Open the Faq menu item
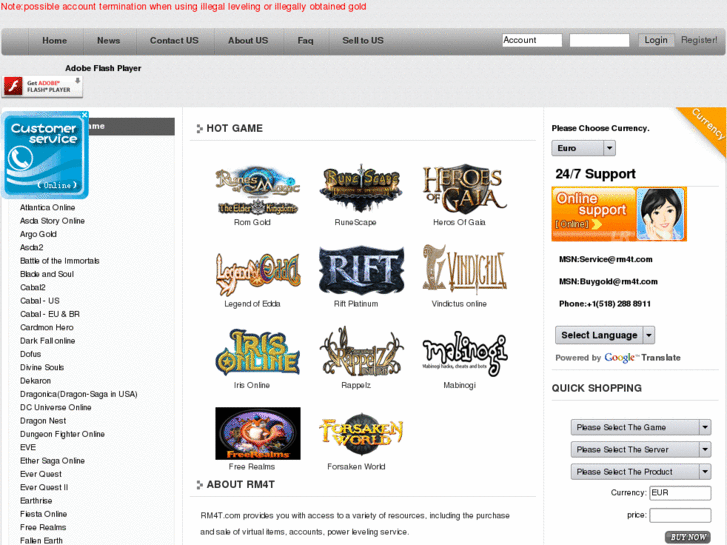727x545 pixels. pos(305,41)
